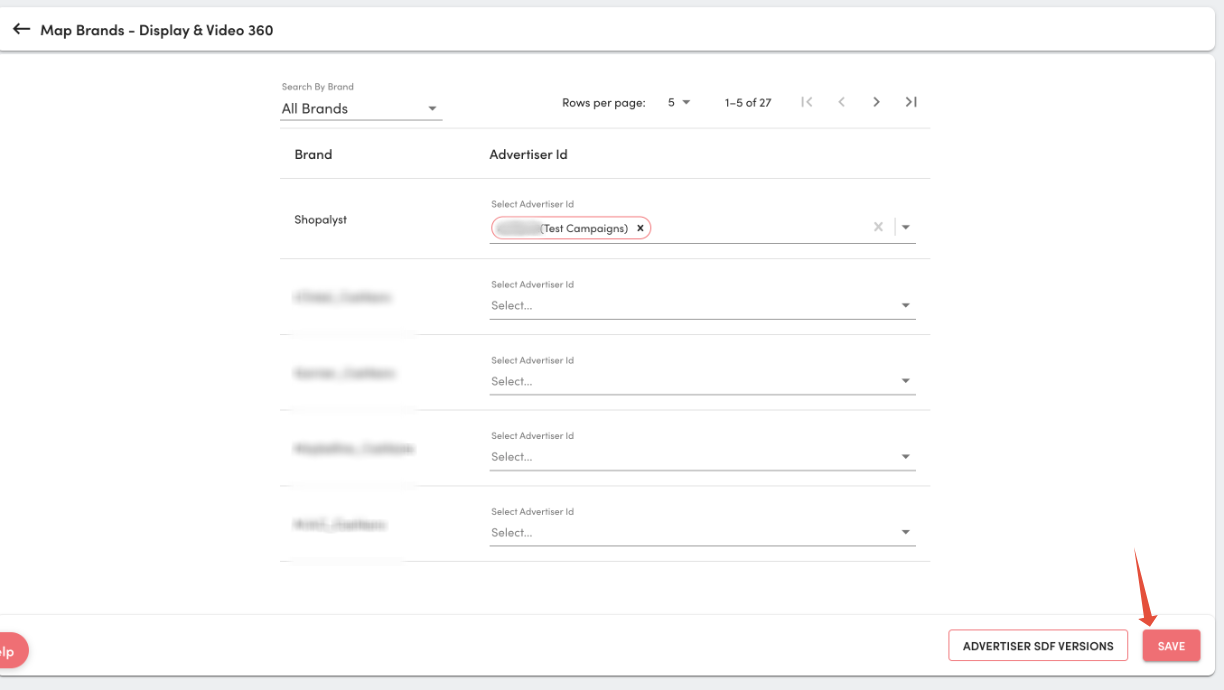Image resolution: width=1224 pixels, height=690 pixels.
Task: Clear all selections in Shopalyst advertiser field
Action: coord(878,227)
